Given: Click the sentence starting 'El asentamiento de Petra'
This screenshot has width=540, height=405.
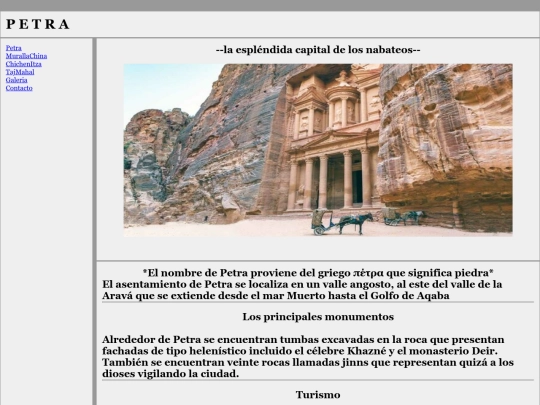Looking at the screenshot, I should pos(302,290).
